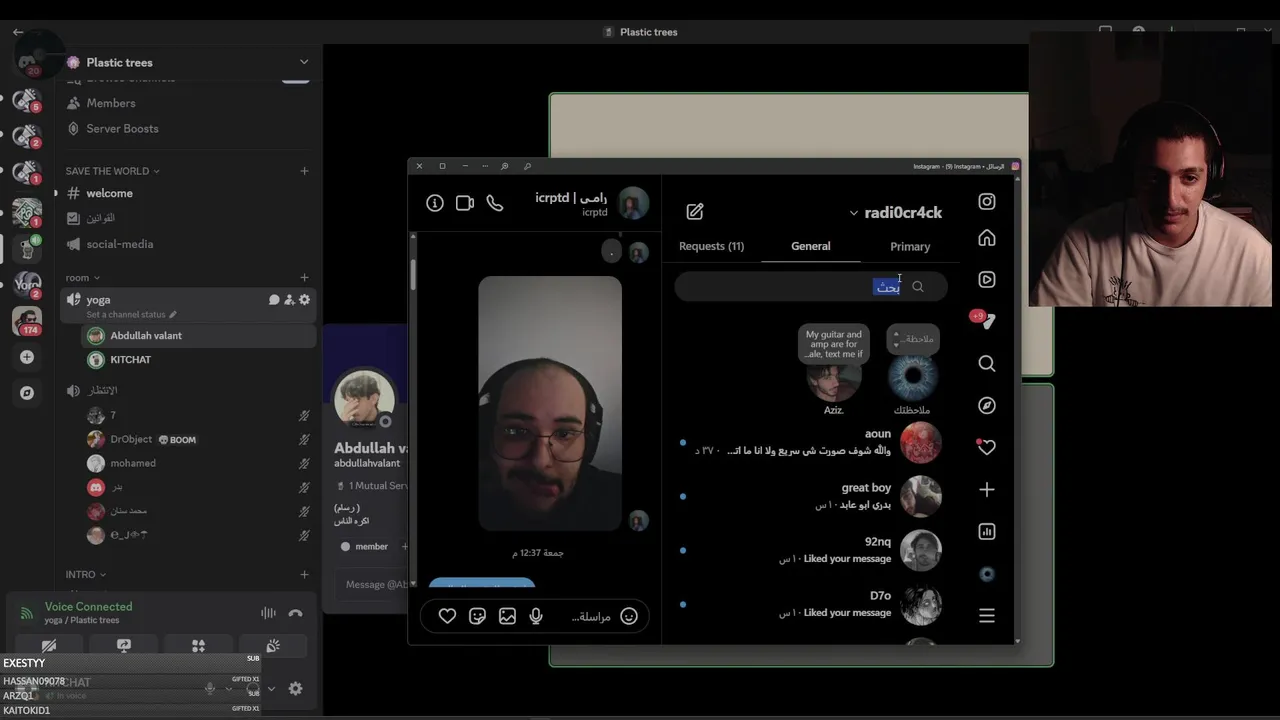The image size is (1280, 720).
Task: Add channel to room category
Action: [x=304, y=278]
